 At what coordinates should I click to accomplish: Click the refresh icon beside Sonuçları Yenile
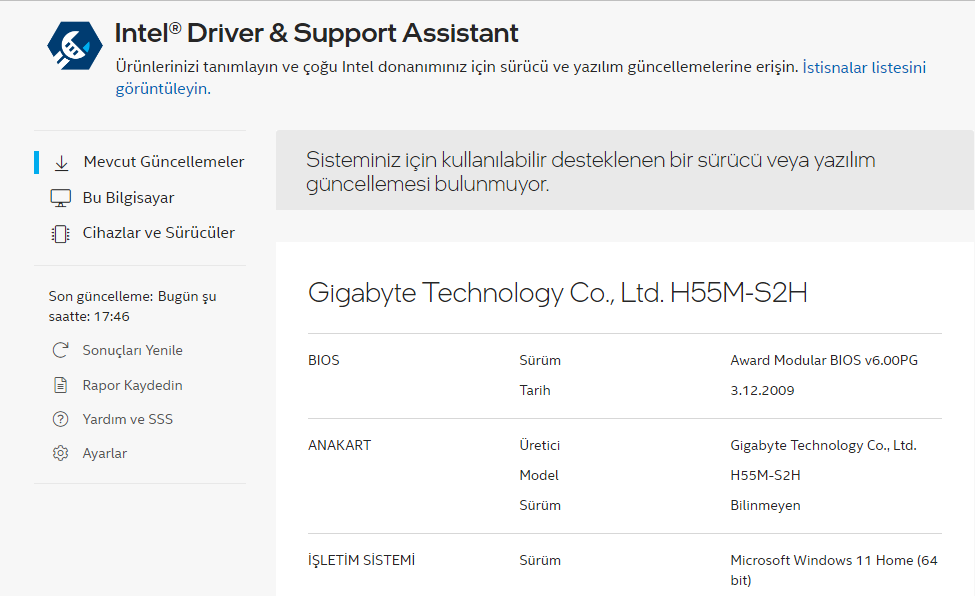click(60, 351)
